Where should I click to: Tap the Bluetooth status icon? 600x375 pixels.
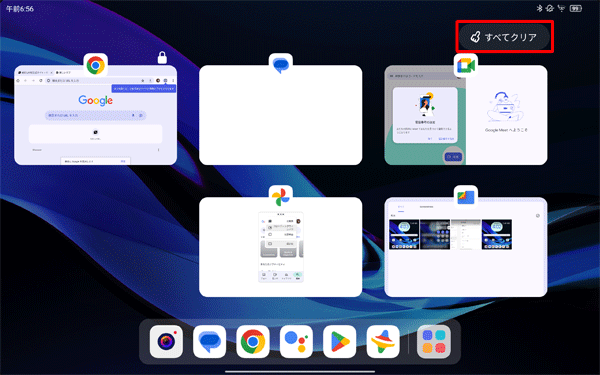click(540, 8)
